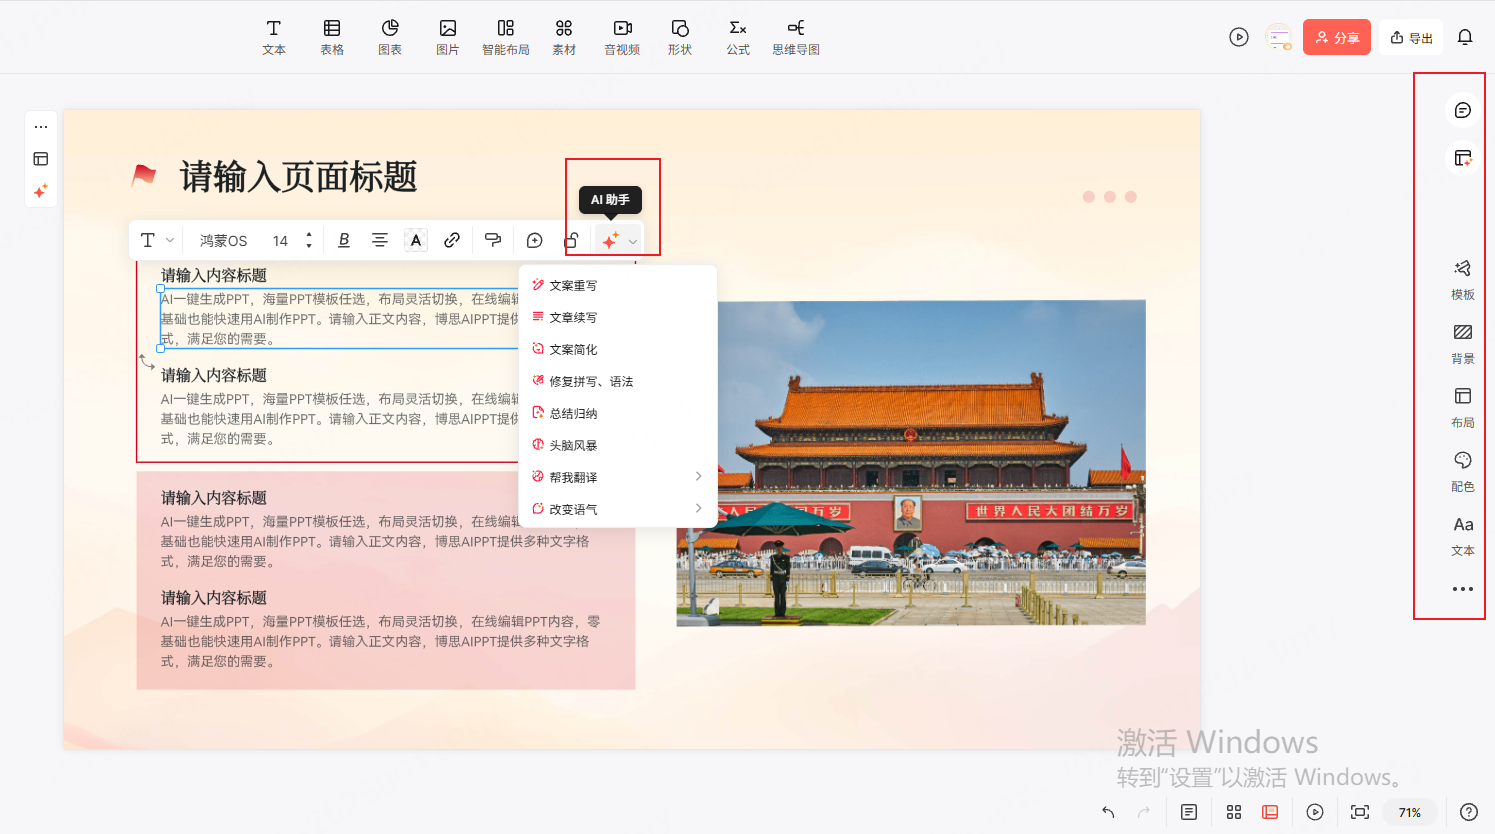This screenshot has width=1495, height=834.
Task: Click the font size field showing 14
Action: (x=280, y=241)
